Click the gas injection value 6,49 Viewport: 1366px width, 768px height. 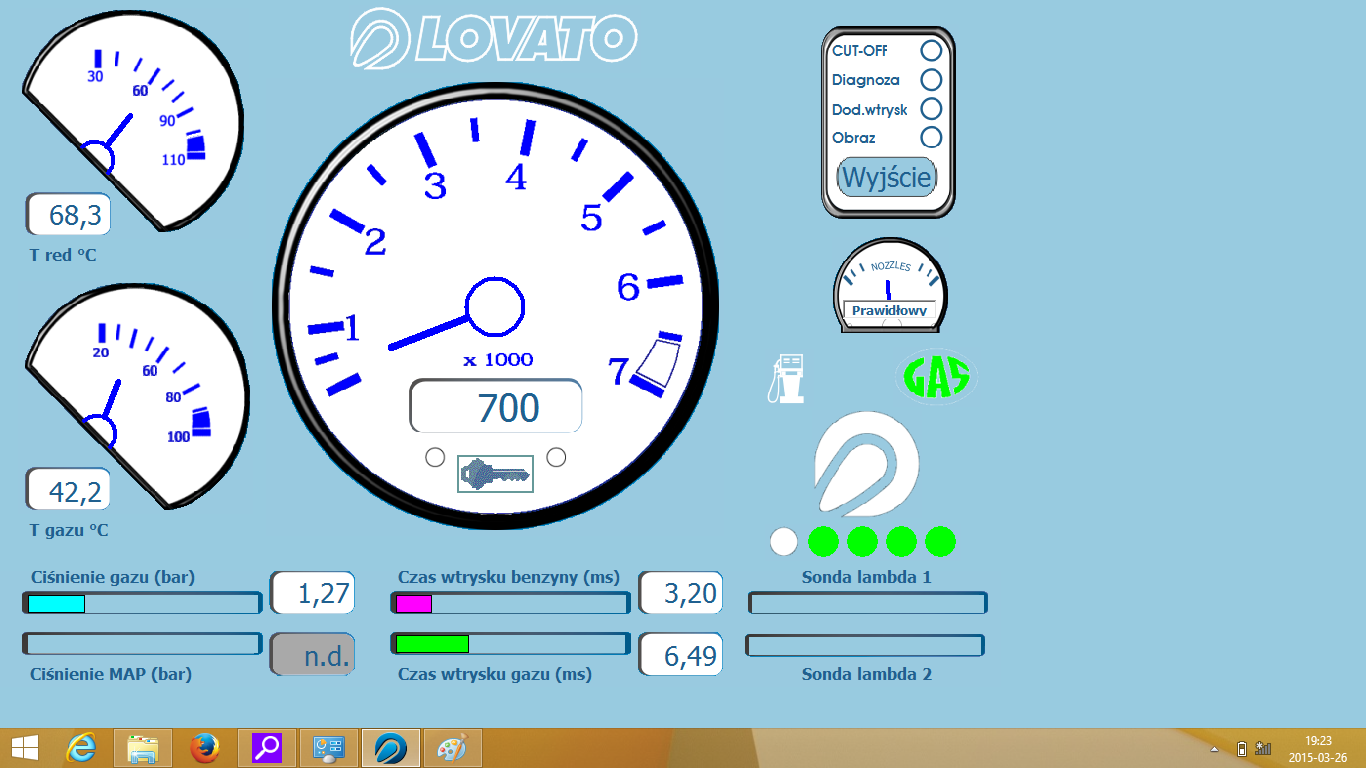point(680,655)
